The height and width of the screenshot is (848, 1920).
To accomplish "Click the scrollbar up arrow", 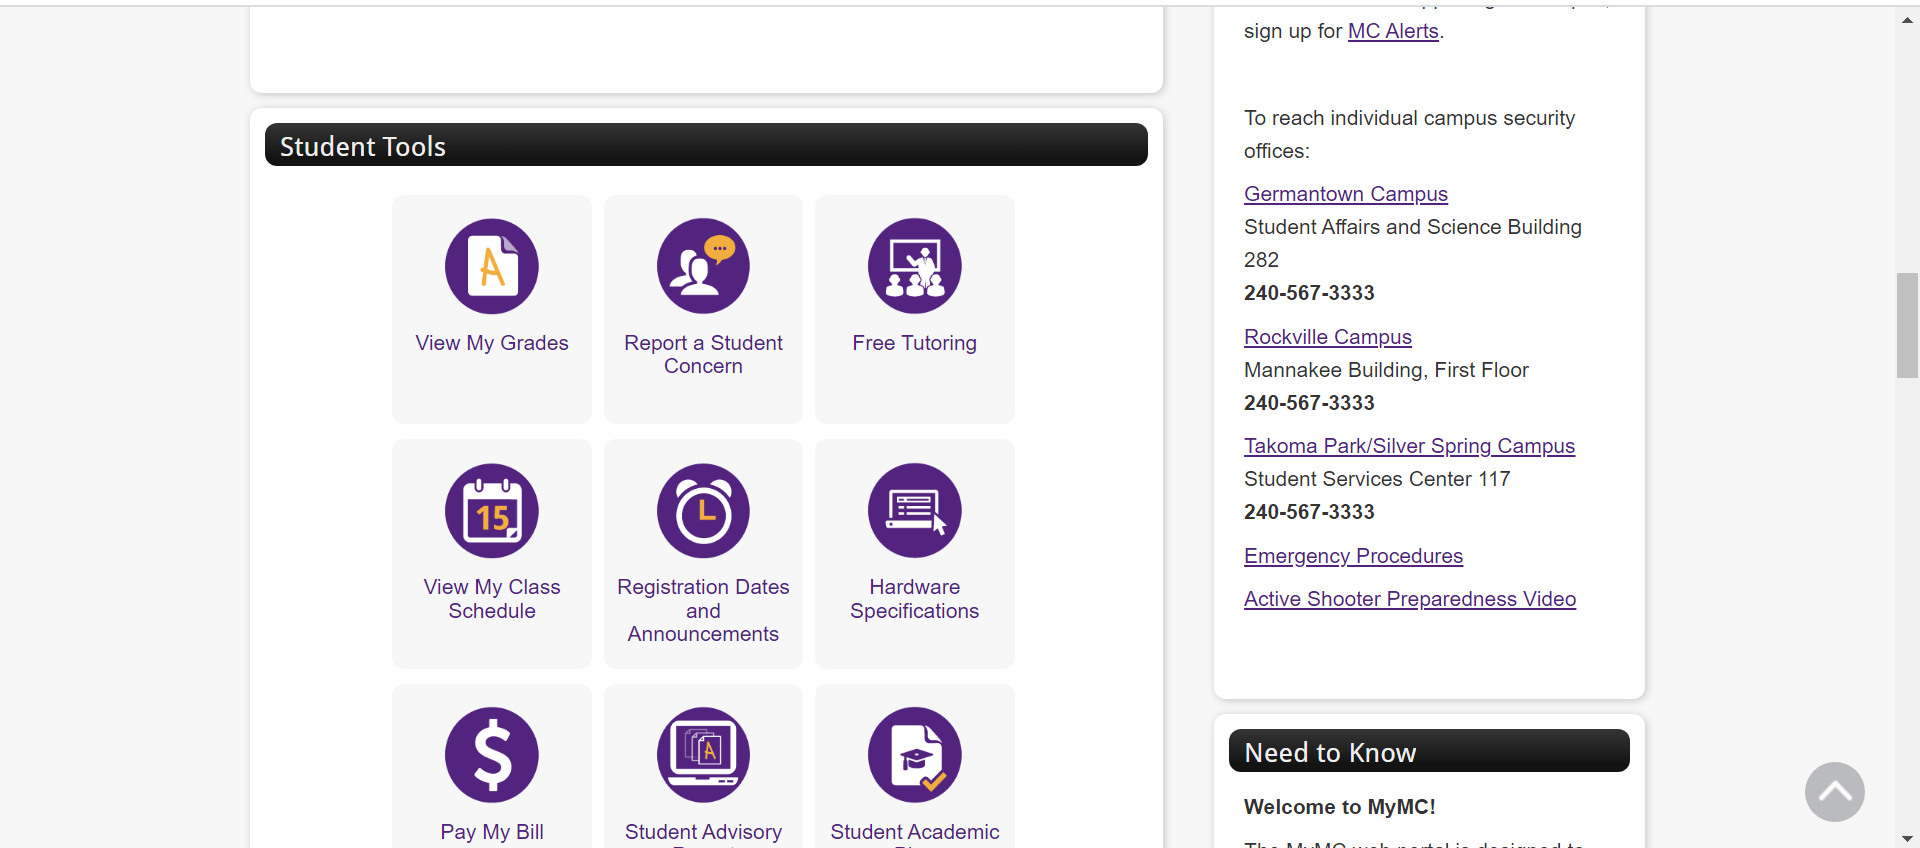I will [x=1907, y=20].
